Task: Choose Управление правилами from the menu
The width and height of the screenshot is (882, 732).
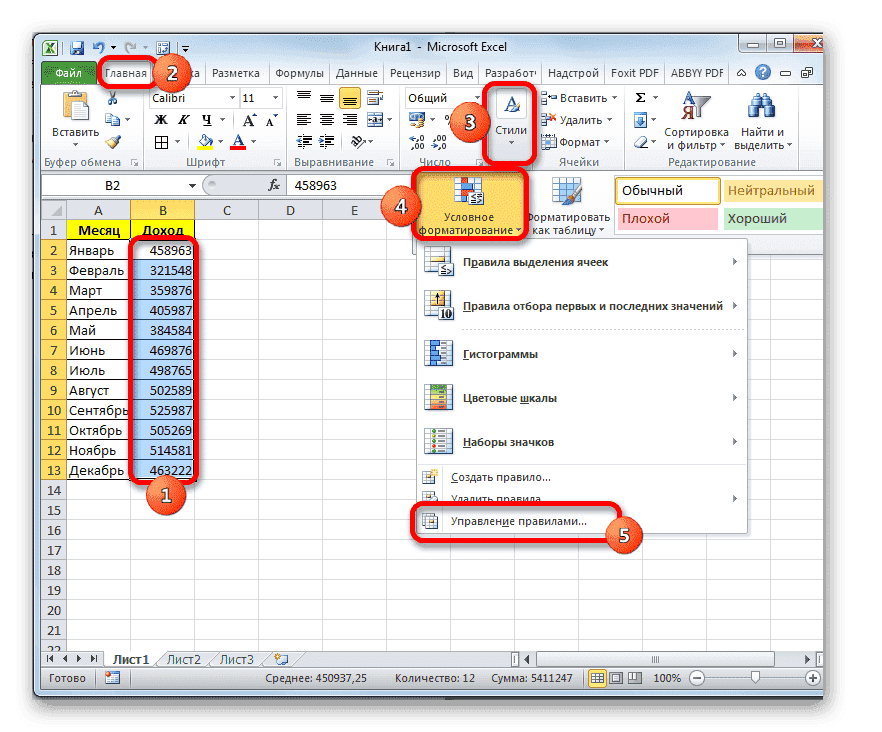Action: point(520,521)
